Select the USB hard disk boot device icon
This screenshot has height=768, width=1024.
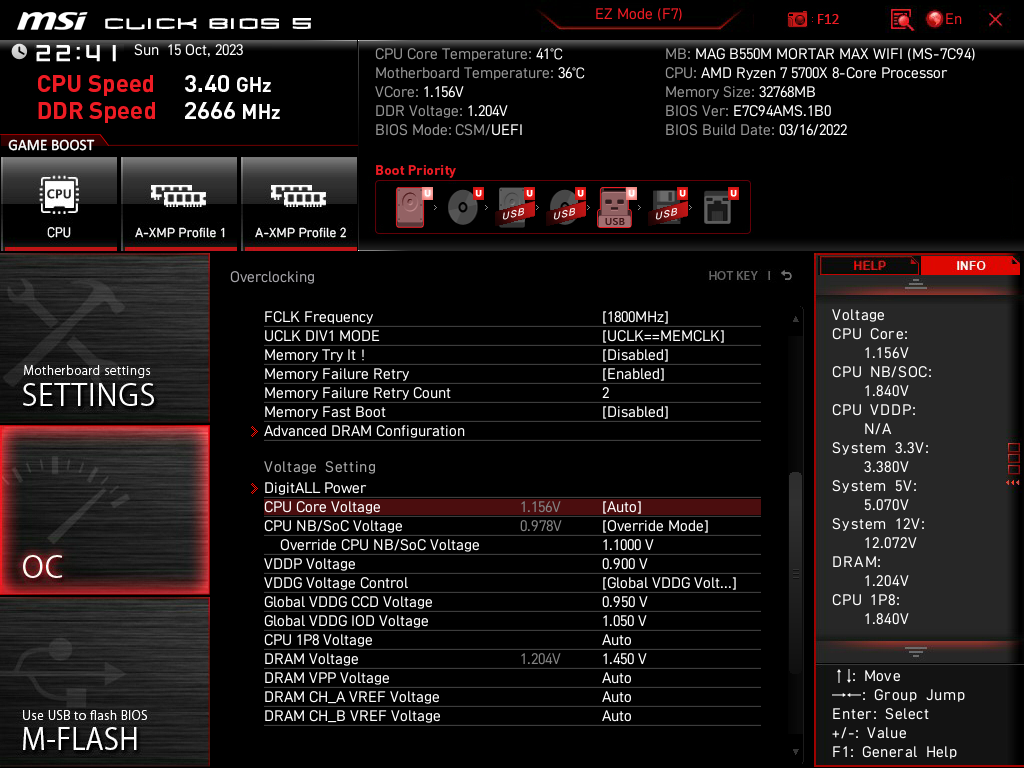(x=515, y=206)
